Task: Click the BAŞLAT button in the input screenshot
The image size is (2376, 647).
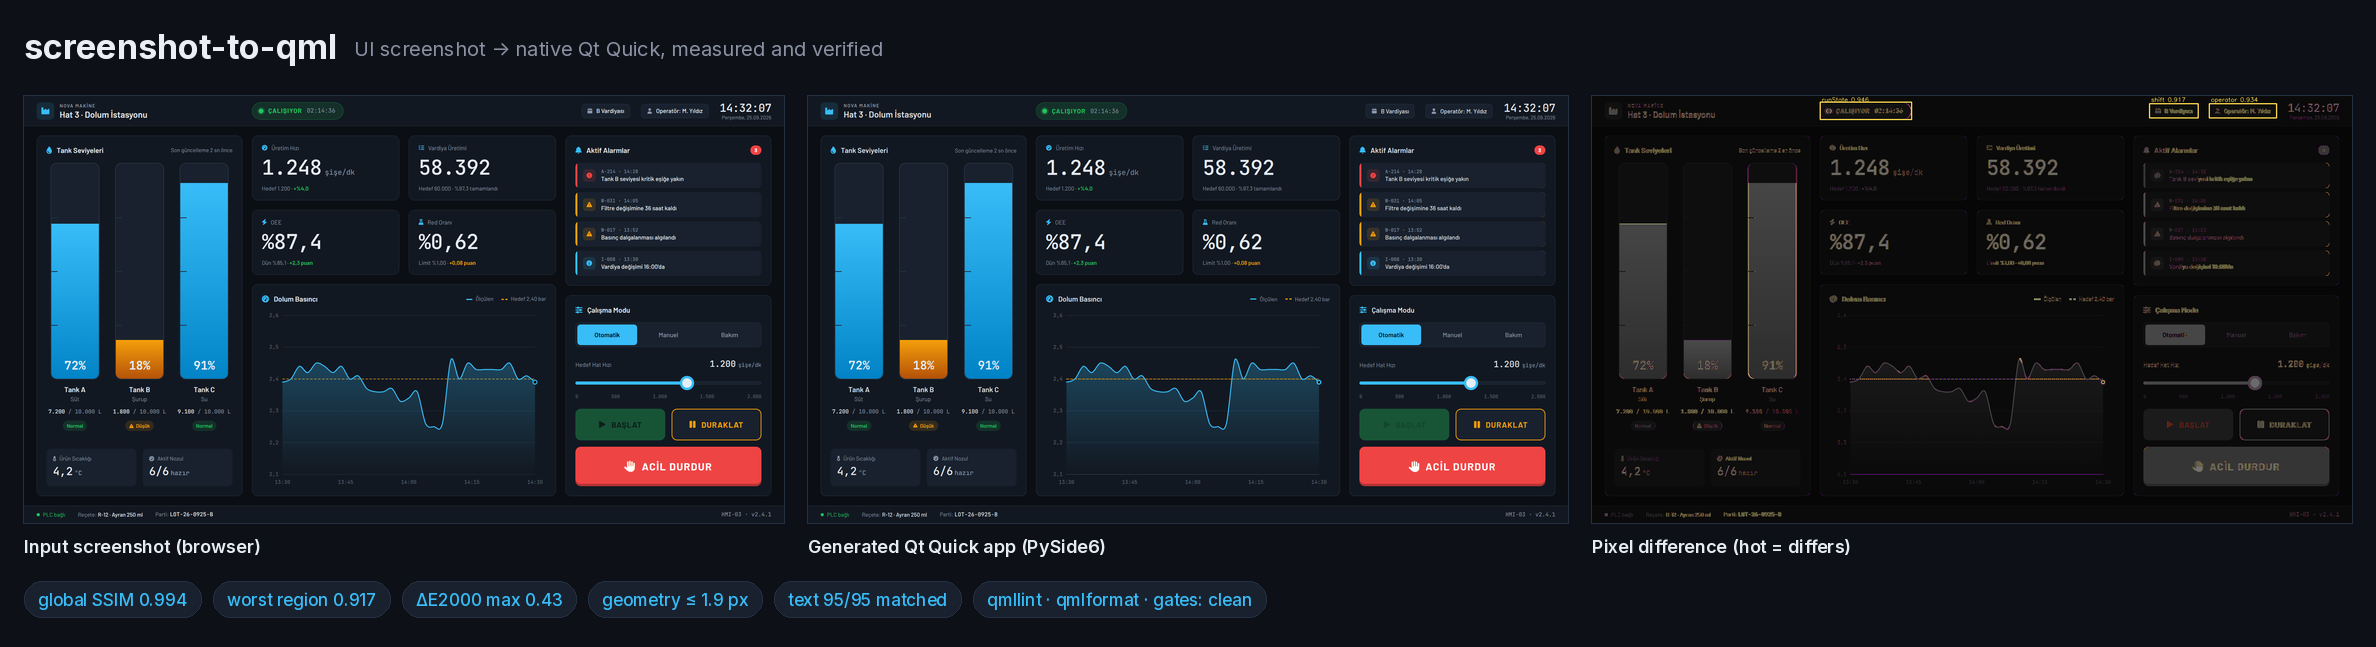Action: pyautogui.click(x=620, y=424)
